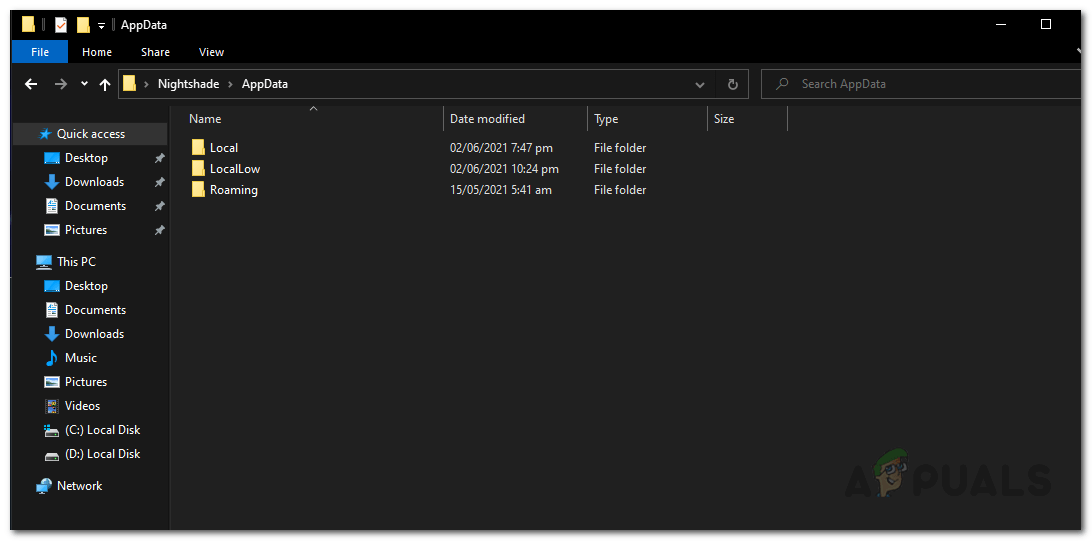Click folder icon at address bar start
The image size is (1092, 541).
pos(130,84)
